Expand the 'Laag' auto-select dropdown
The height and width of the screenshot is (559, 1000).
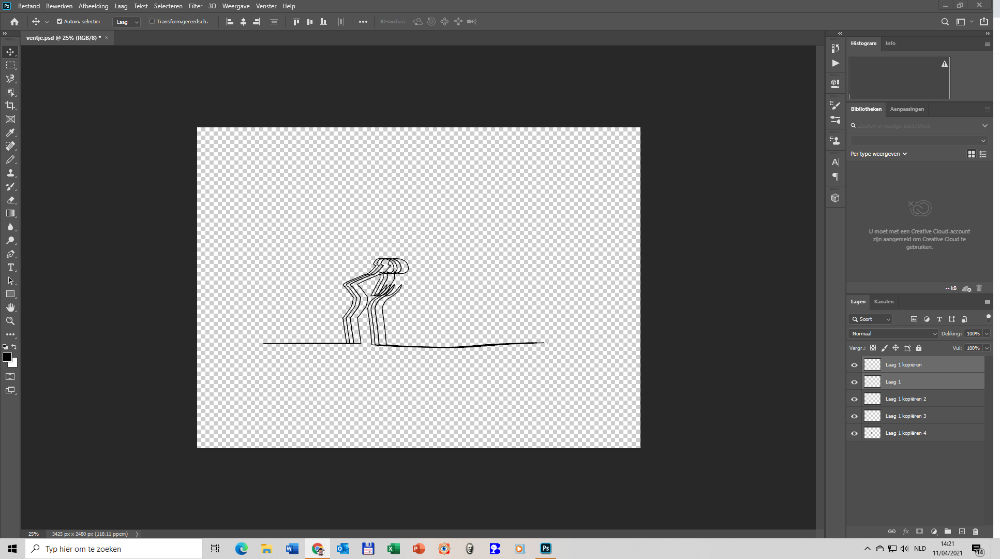(127, 21)
